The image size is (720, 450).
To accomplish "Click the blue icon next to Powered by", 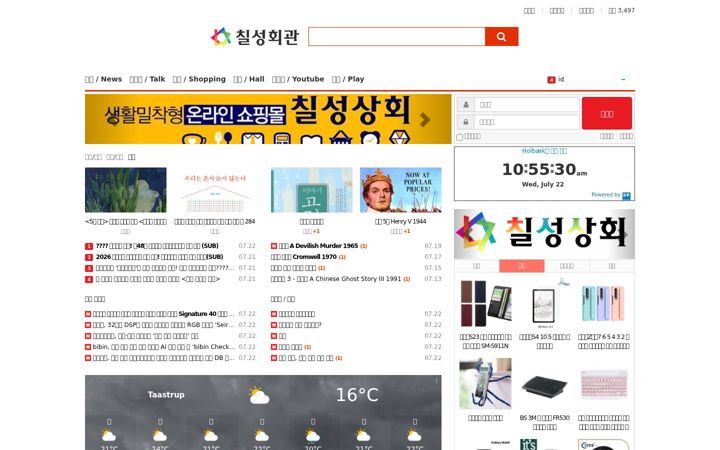I will pyautogui.click(x=626, y=196).
